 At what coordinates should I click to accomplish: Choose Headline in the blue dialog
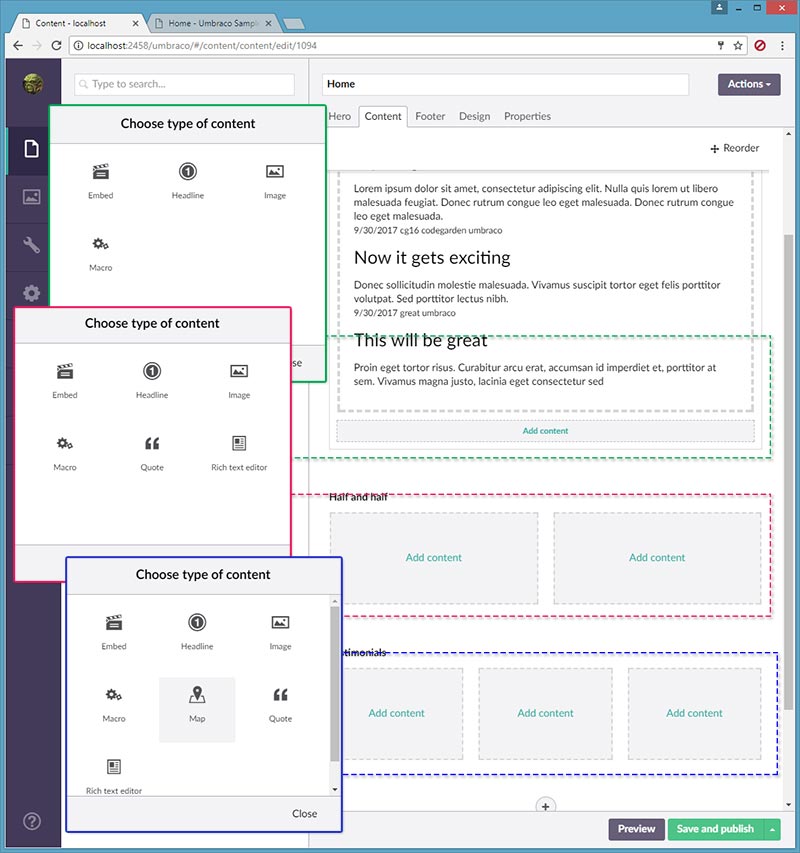click(x=197, y=632)
